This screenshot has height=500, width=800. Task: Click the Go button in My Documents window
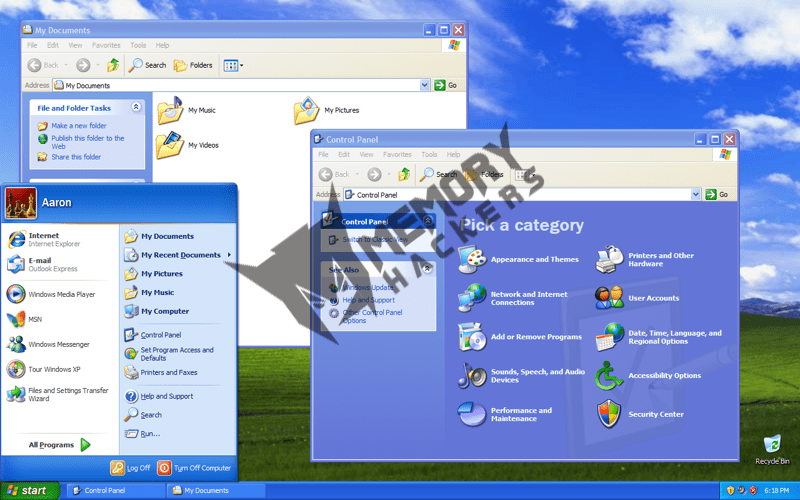pyautogui.click(x=446, y=85)
